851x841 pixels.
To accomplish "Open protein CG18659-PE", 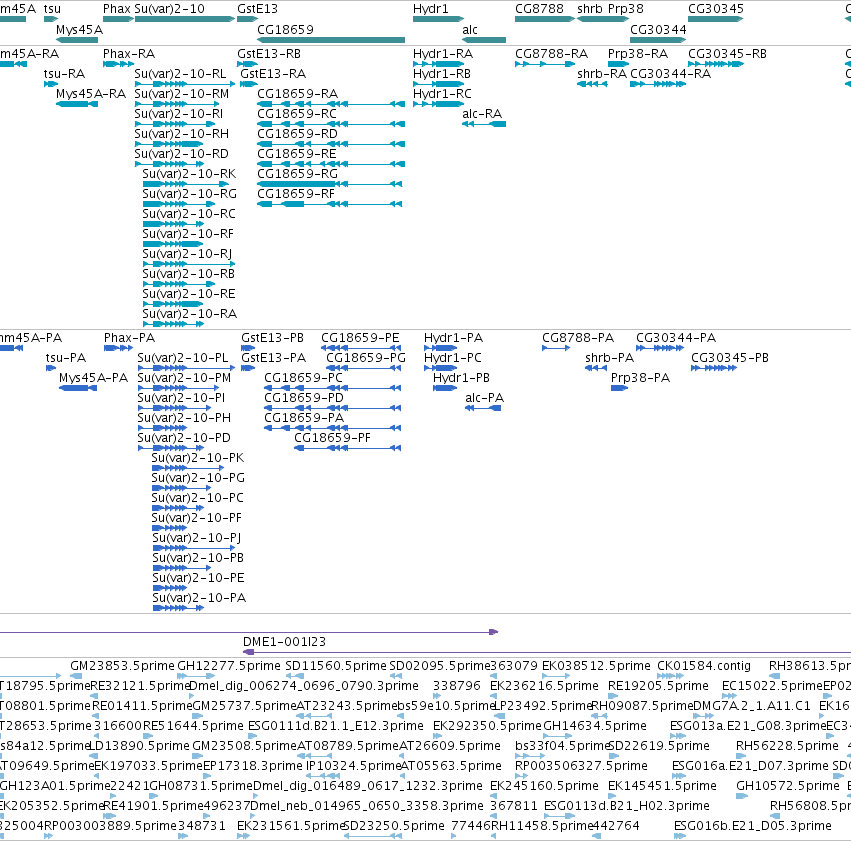I will (360, 338).
